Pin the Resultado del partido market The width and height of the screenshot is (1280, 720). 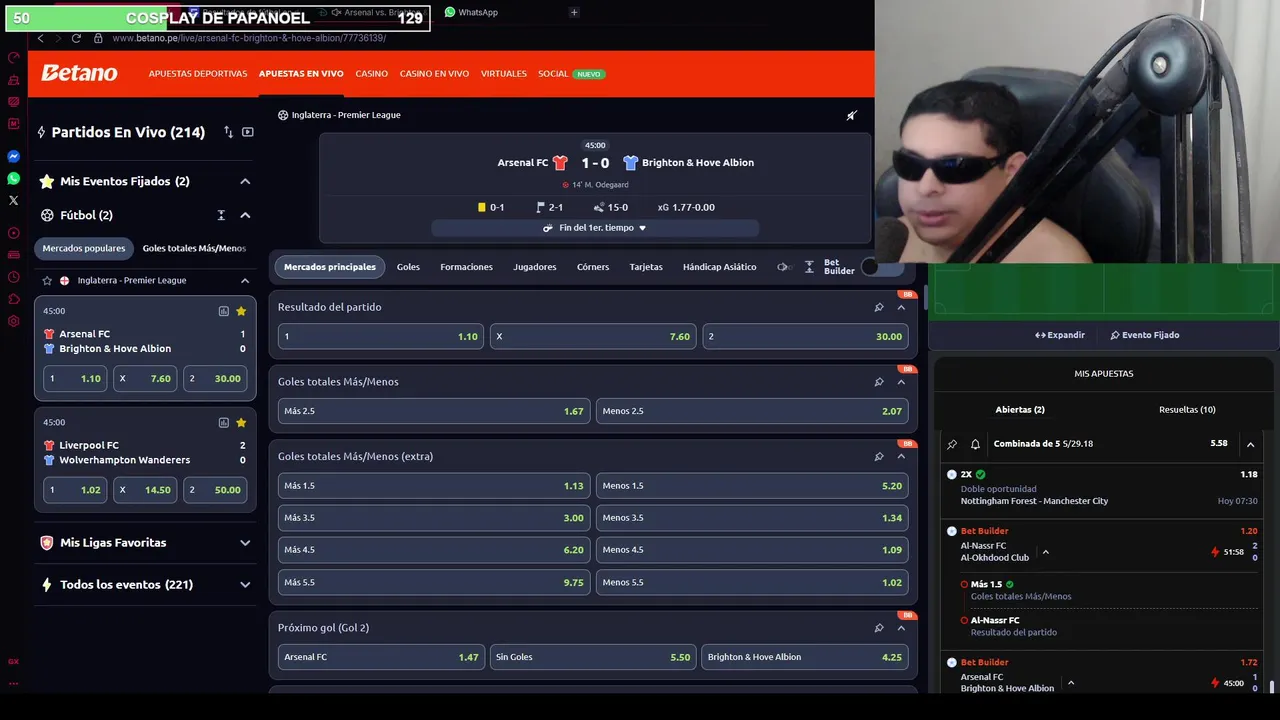[879, 307]
